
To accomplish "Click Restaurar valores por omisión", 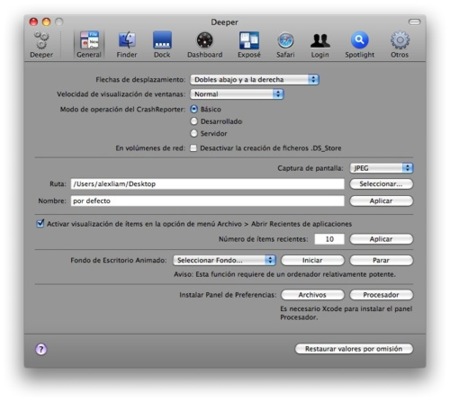I will [354, 349].
